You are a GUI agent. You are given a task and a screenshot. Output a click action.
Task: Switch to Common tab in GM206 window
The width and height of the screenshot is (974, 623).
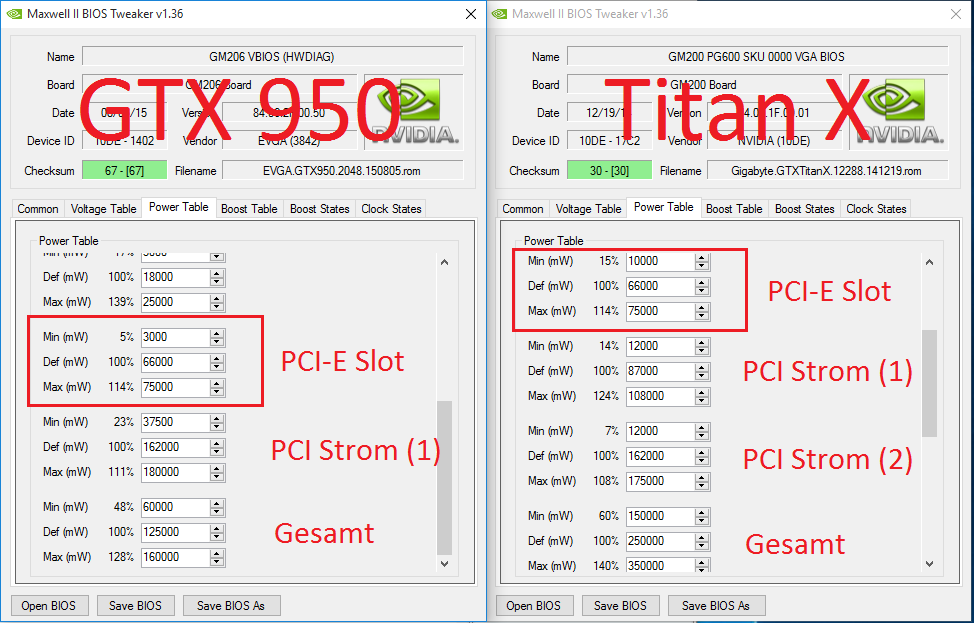(x=38, y=209)
